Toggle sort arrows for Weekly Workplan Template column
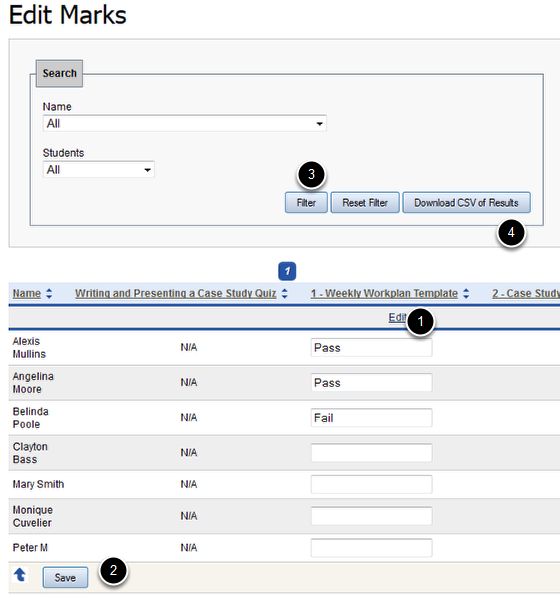This screenshot has height=595, width=560. 466,293
